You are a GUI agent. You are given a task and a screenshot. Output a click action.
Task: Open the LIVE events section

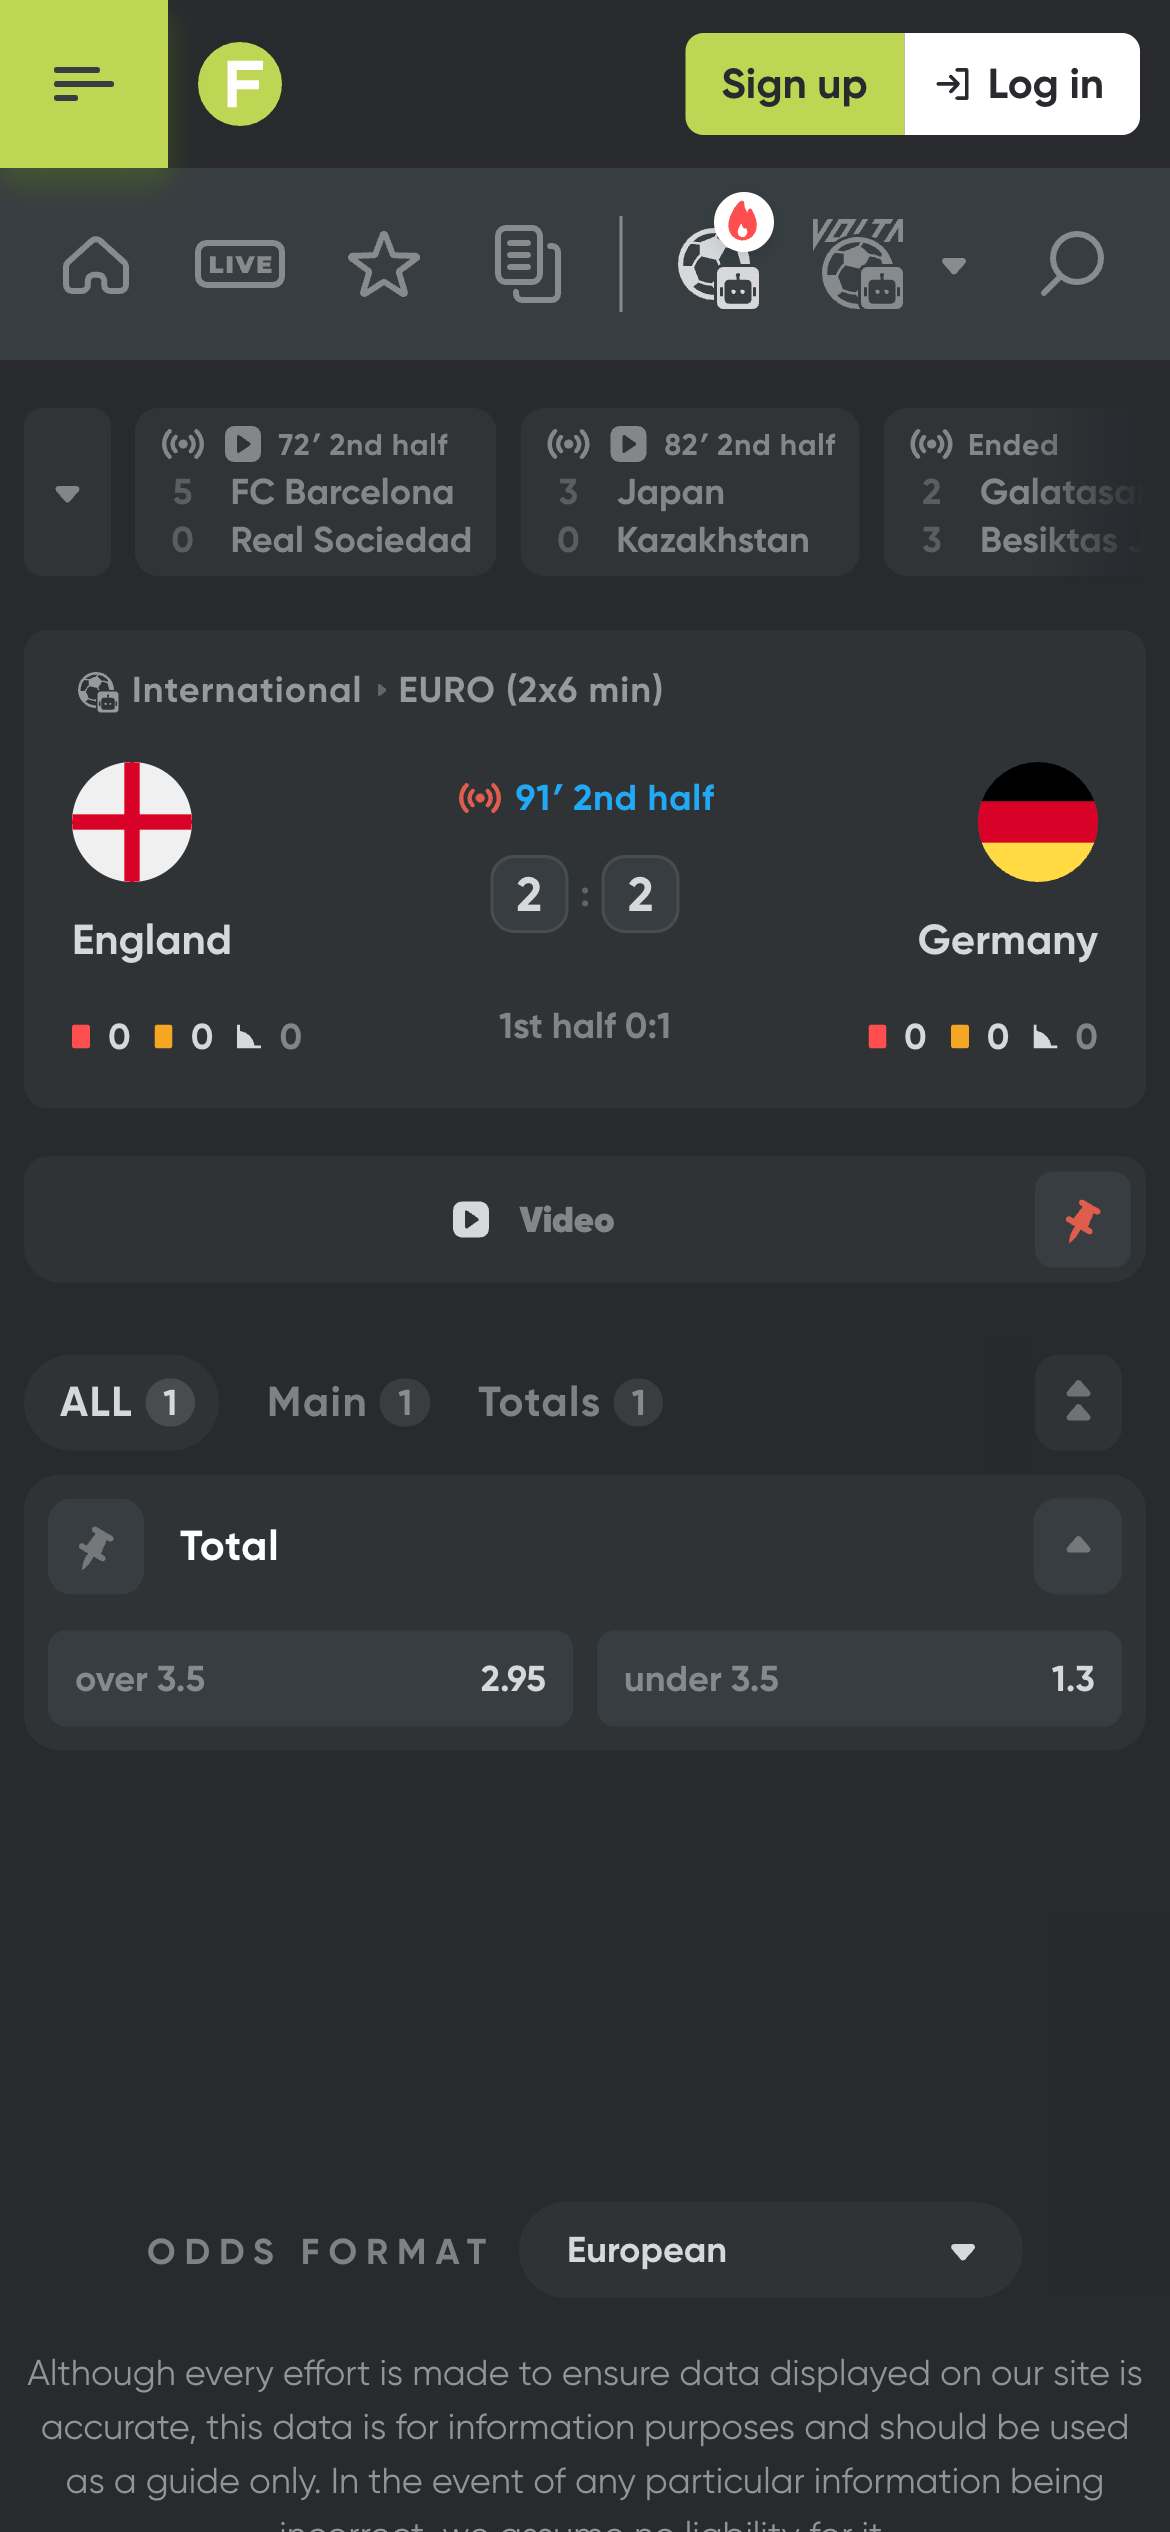(240, 265)
